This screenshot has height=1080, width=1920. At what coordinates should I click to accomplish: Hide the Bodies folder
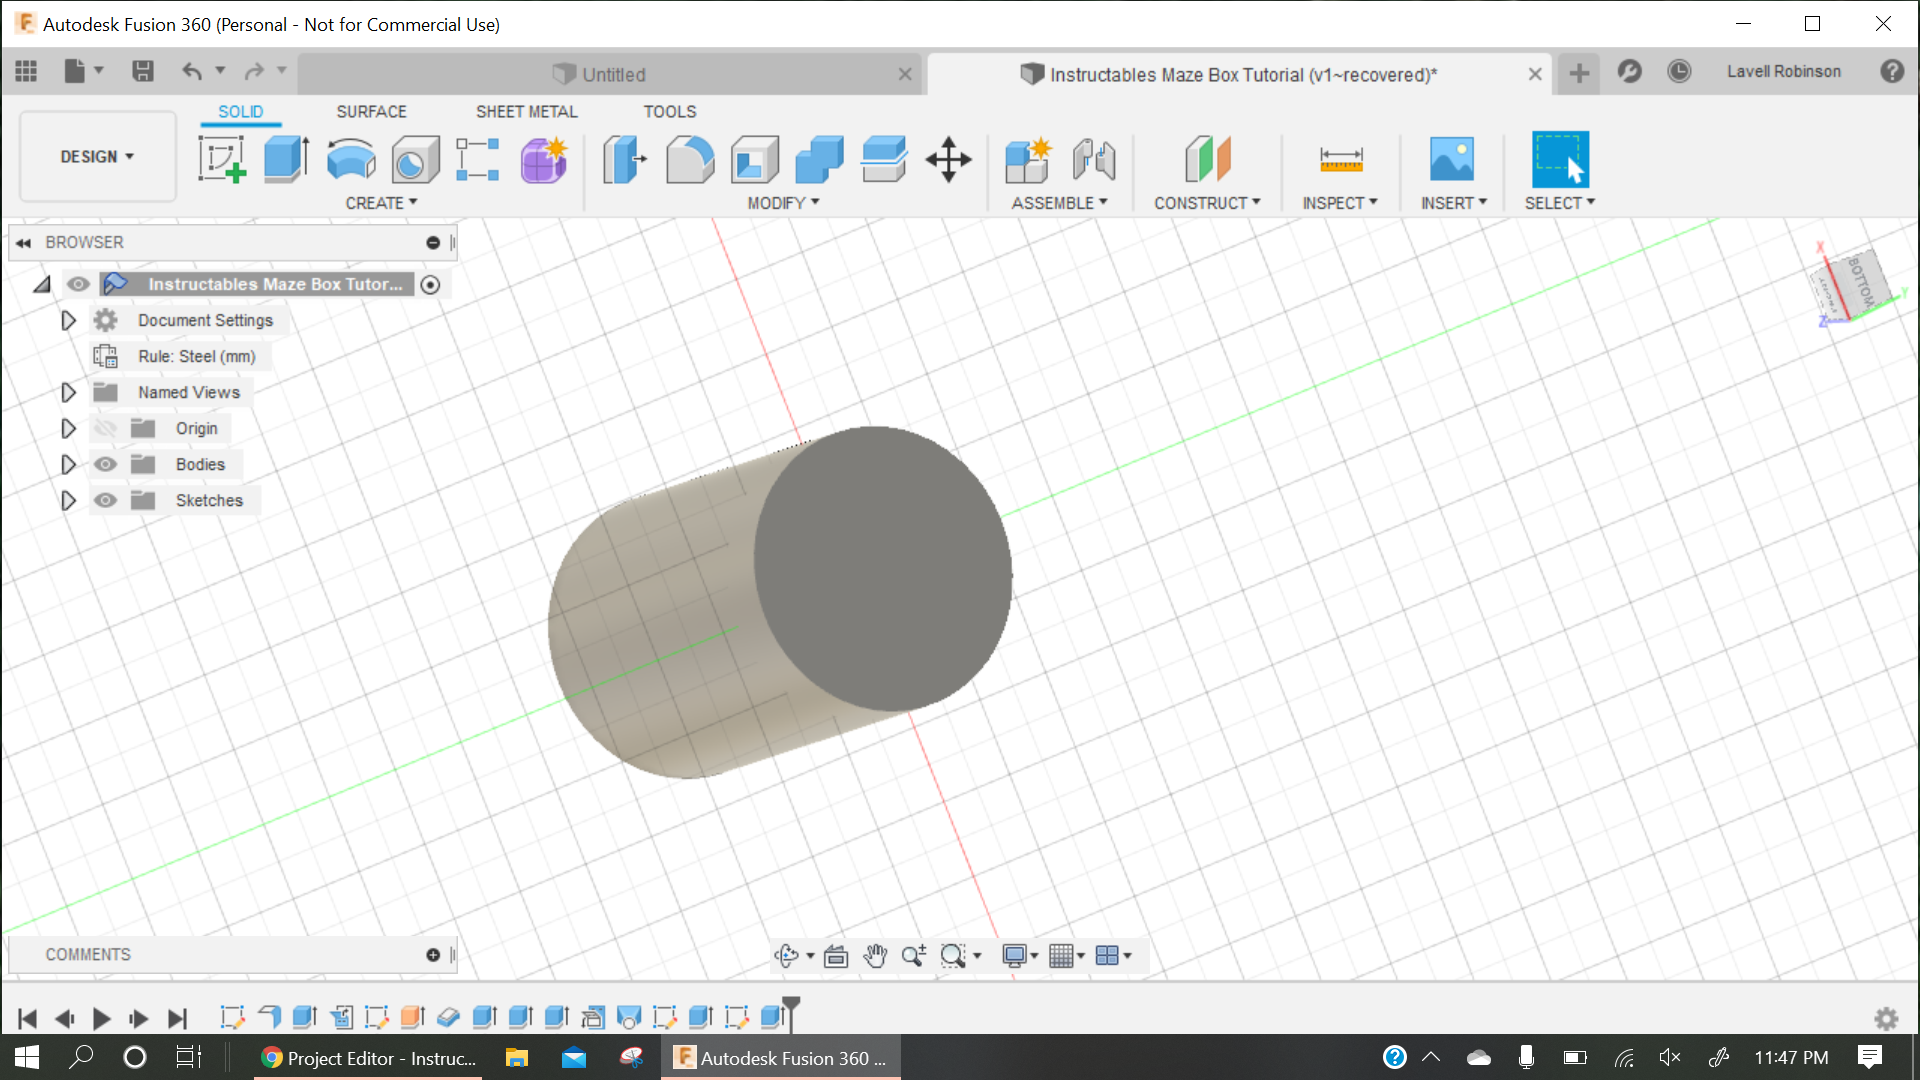tap(105, 464)
